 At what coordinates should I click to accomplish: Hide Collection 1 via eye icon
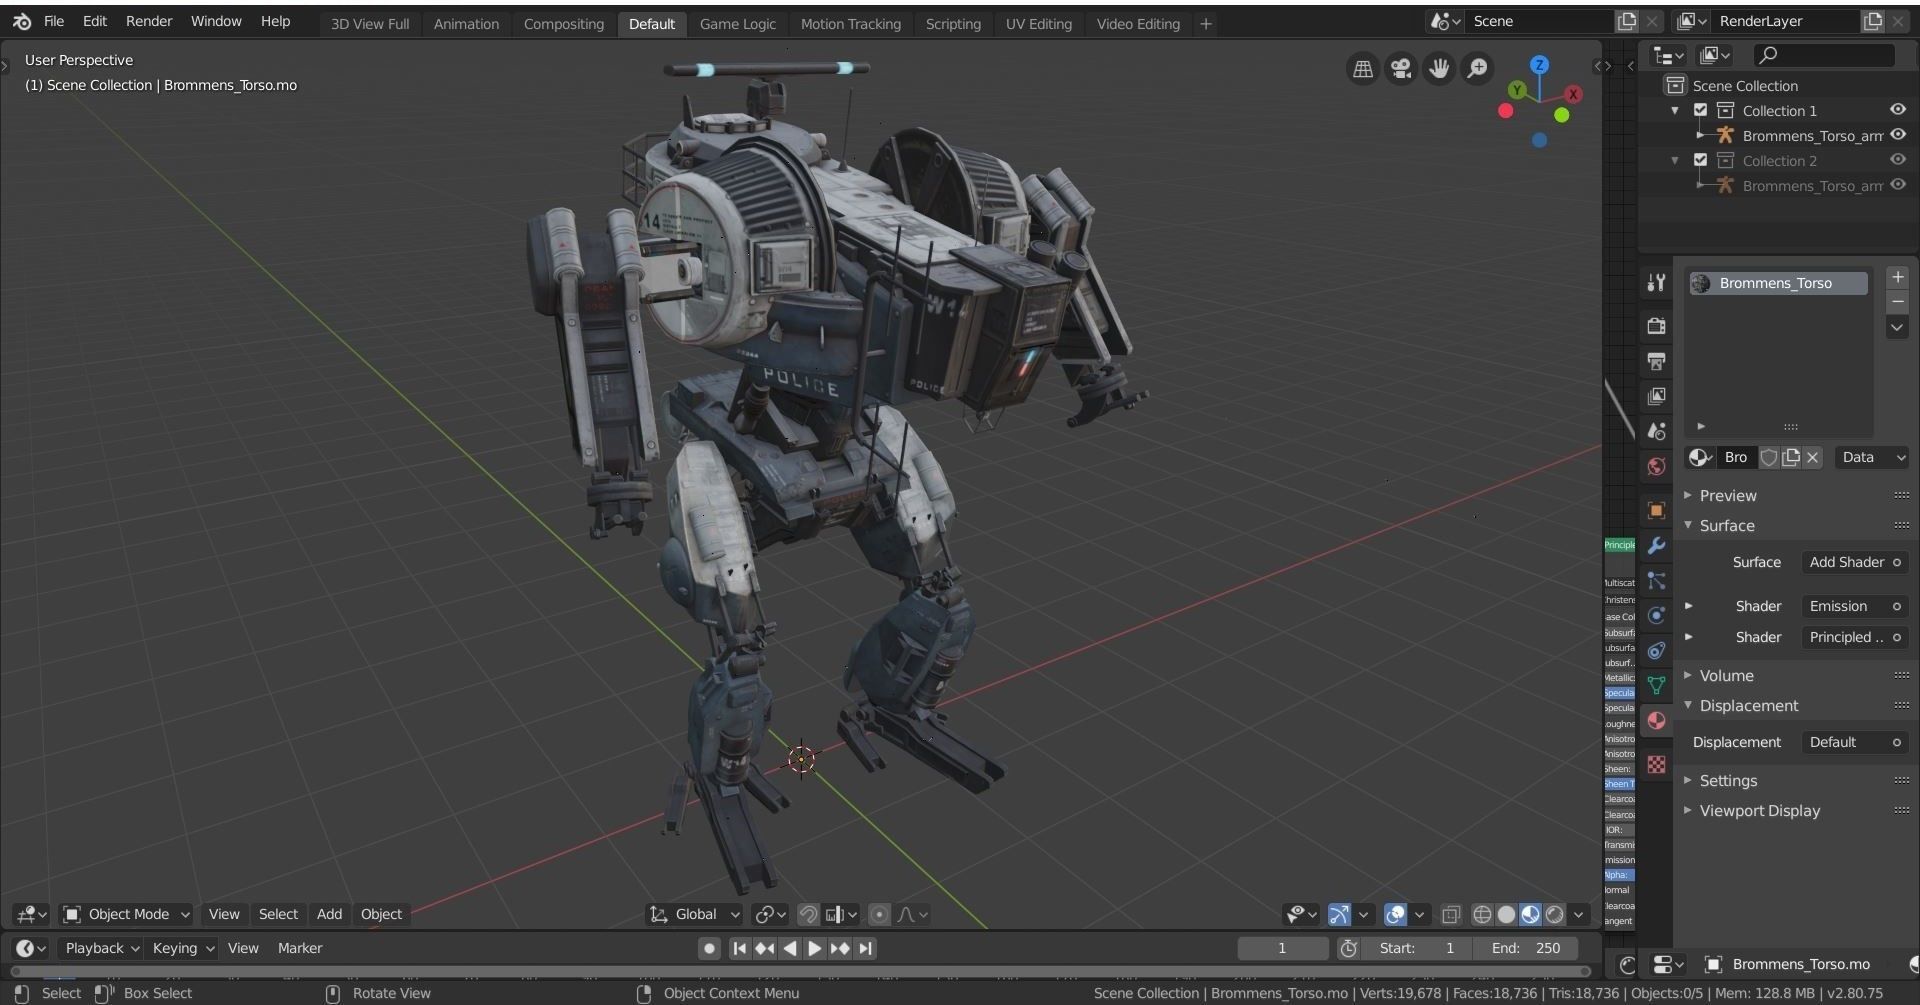click(1897, 110)
